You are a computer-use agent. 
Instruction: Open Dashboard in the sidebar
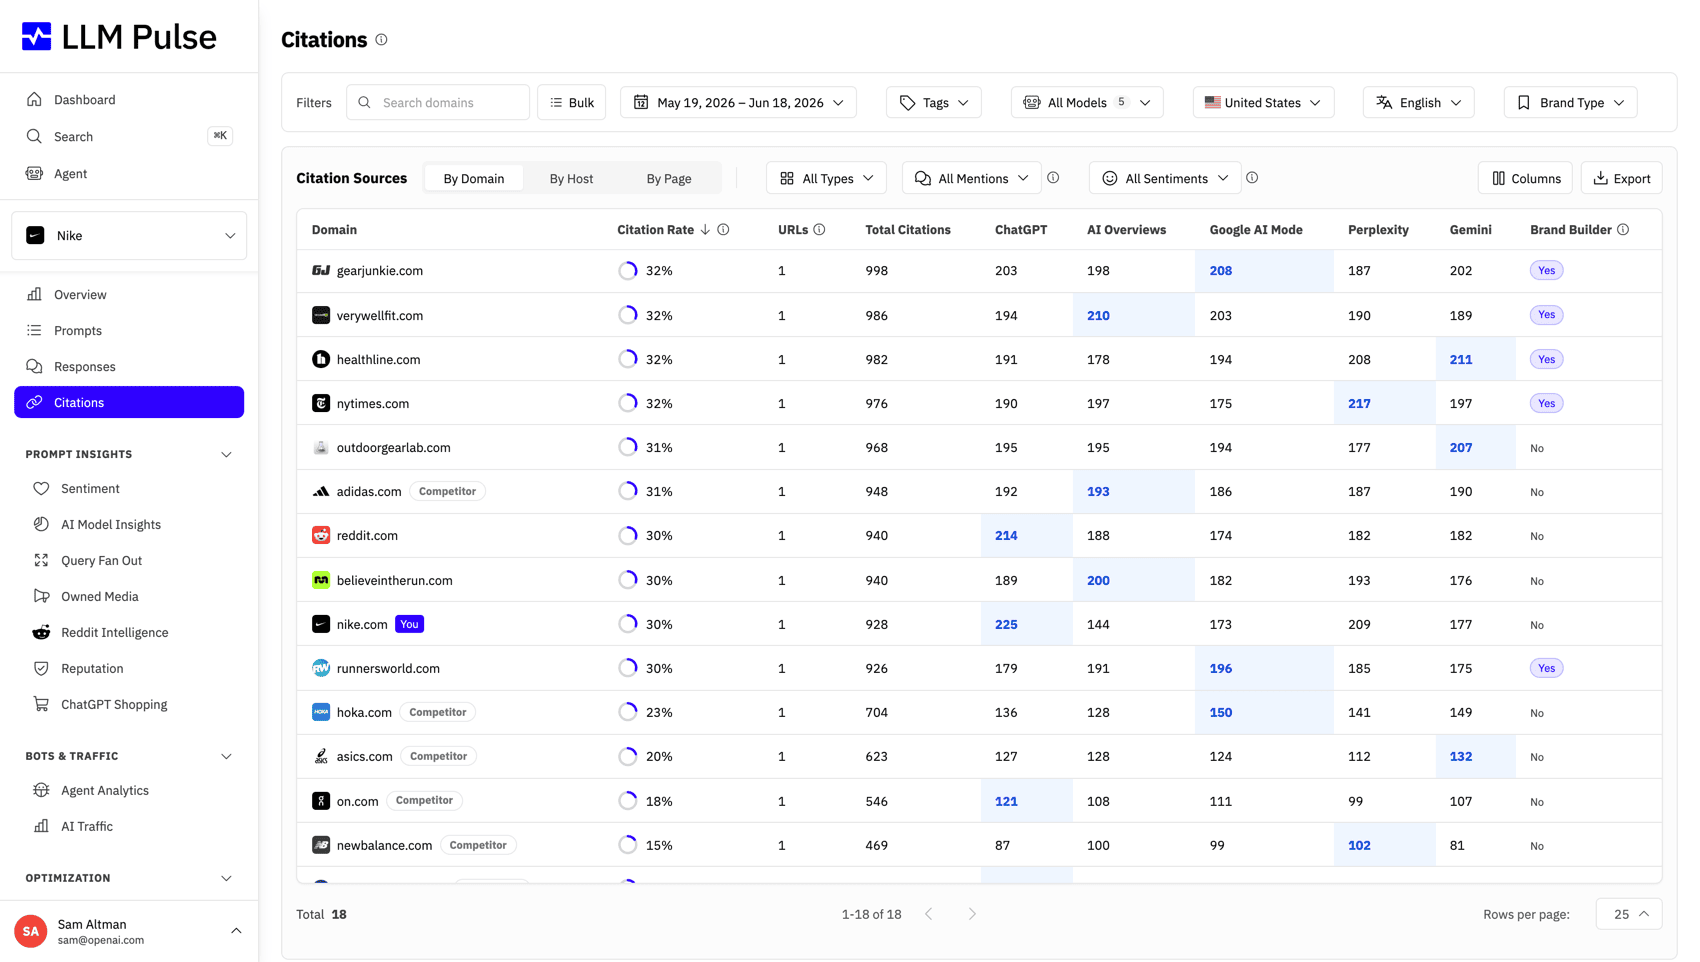click(129, 100)
